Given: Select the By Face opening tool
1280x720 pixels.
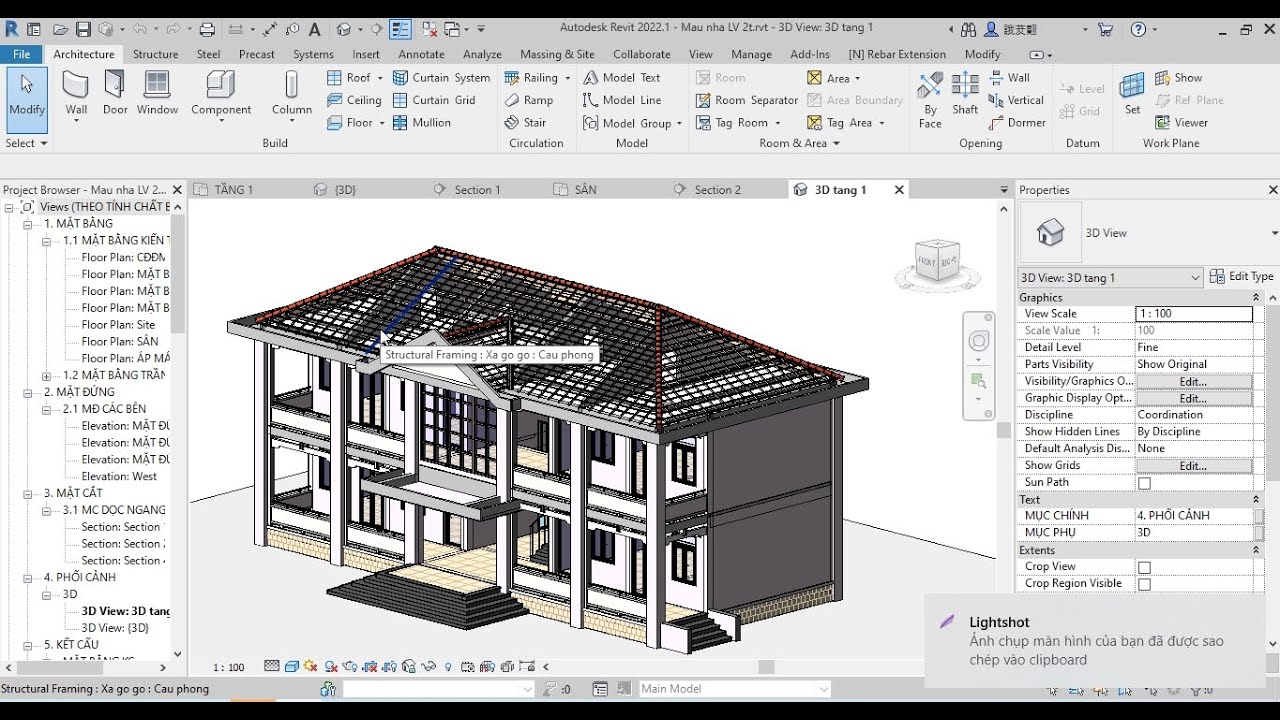Looking at the screenshot, I should pos(930,99).
